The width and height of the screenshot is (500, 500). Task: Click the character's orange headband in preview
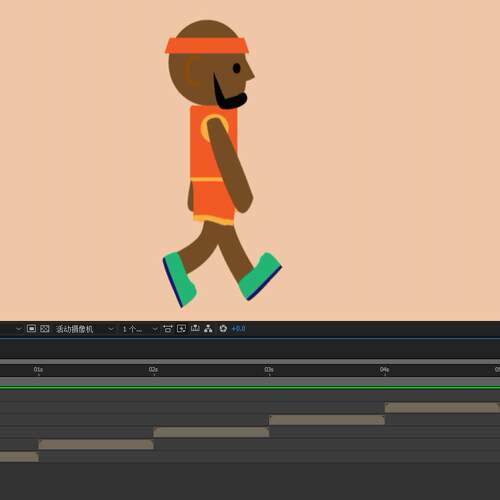click(x=207, y=46)
